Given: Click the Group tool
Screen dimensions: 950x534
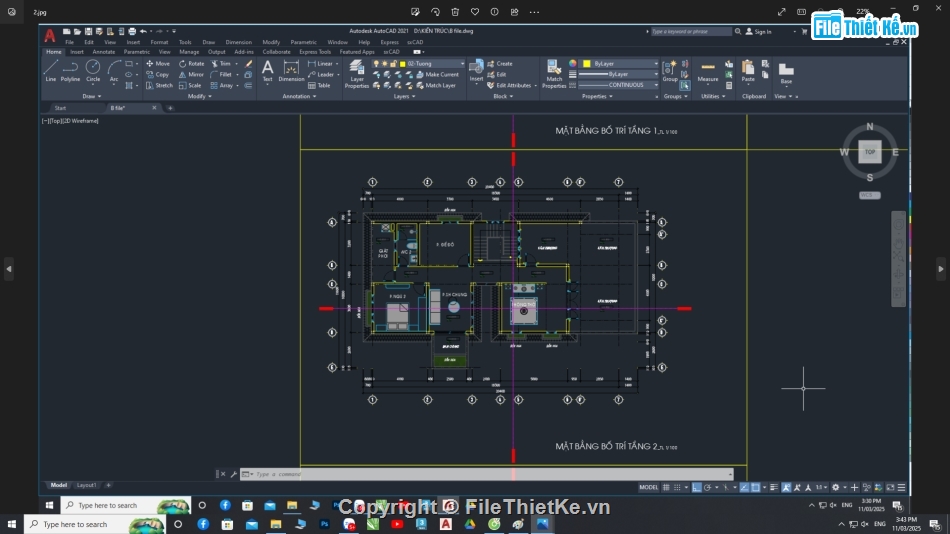Looking at the screenshot, I should (x=669, y=71).
